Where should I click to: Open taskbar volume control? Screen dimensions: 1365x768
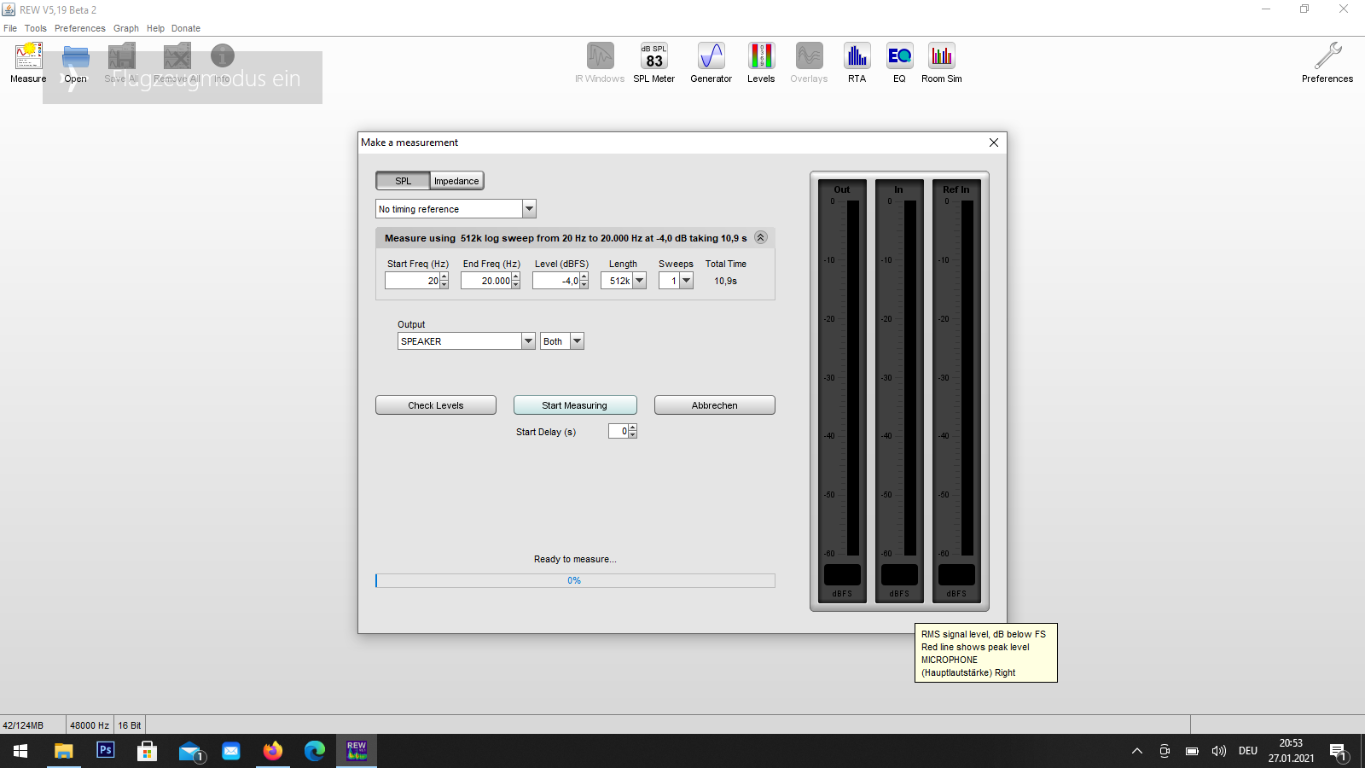point(1218,751)
